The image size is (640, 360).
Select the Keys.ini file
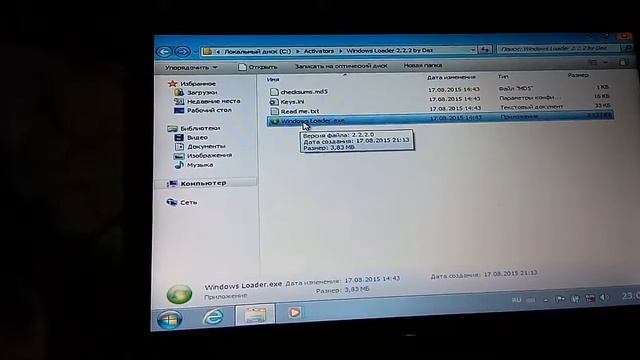[292, 102]
